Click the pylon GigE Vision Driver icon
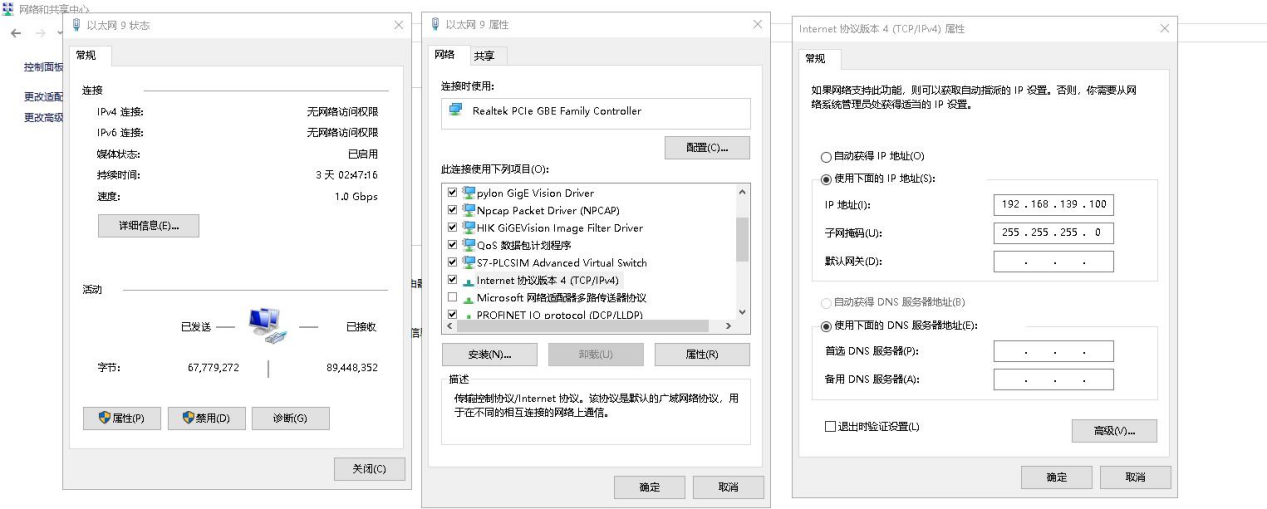Viewport: 1267px width, 509px height. pos(468,193)
